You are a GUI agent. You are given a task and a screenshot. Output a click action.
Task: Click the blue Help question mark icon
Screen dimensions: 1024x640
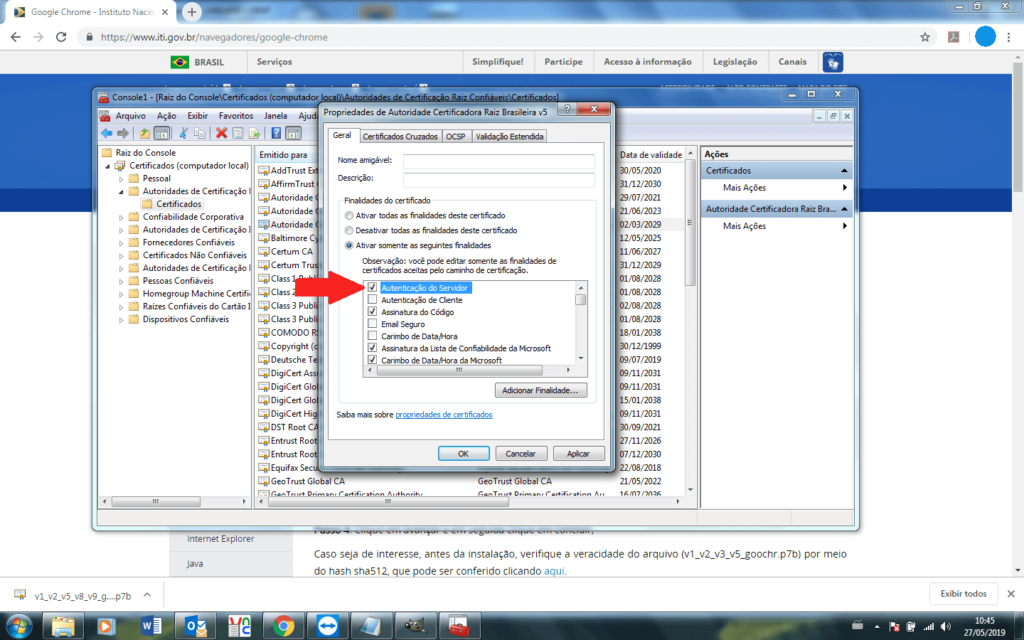276,133
